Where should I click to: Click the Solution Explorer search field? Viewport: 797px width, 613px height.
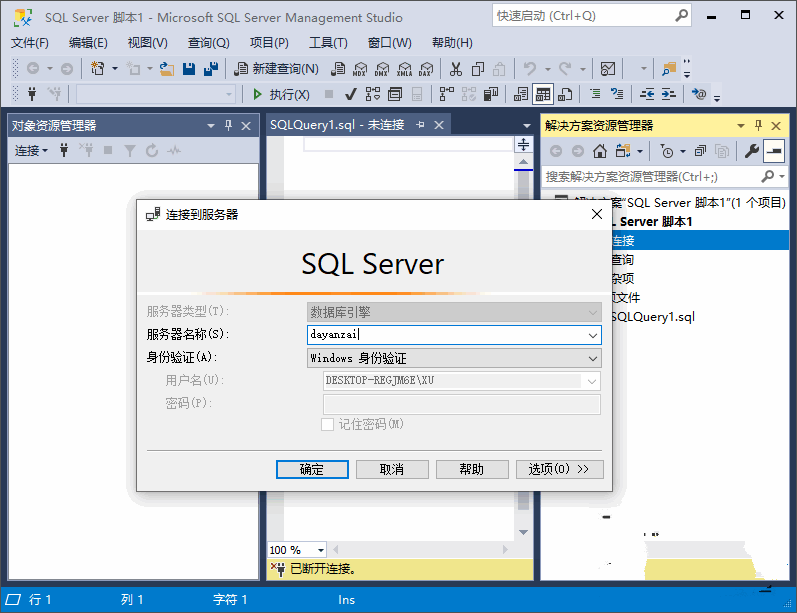pos(653,177)
